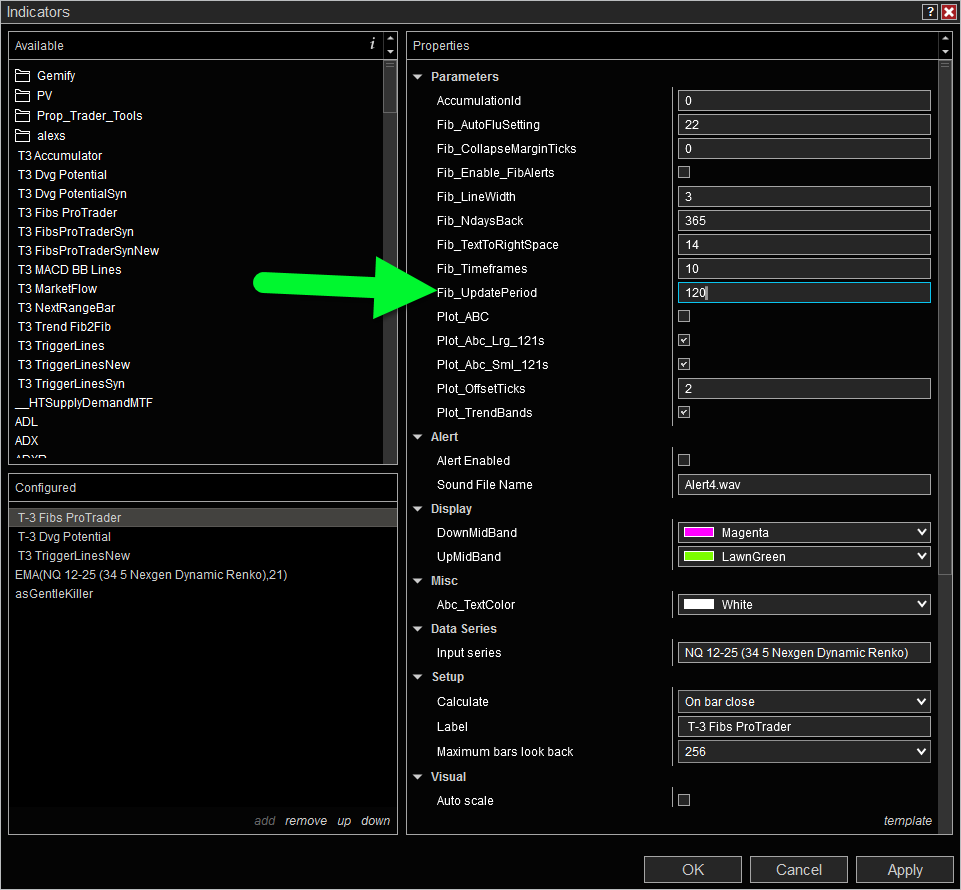
Task: Open the Gemify folder
Action: 56,76
